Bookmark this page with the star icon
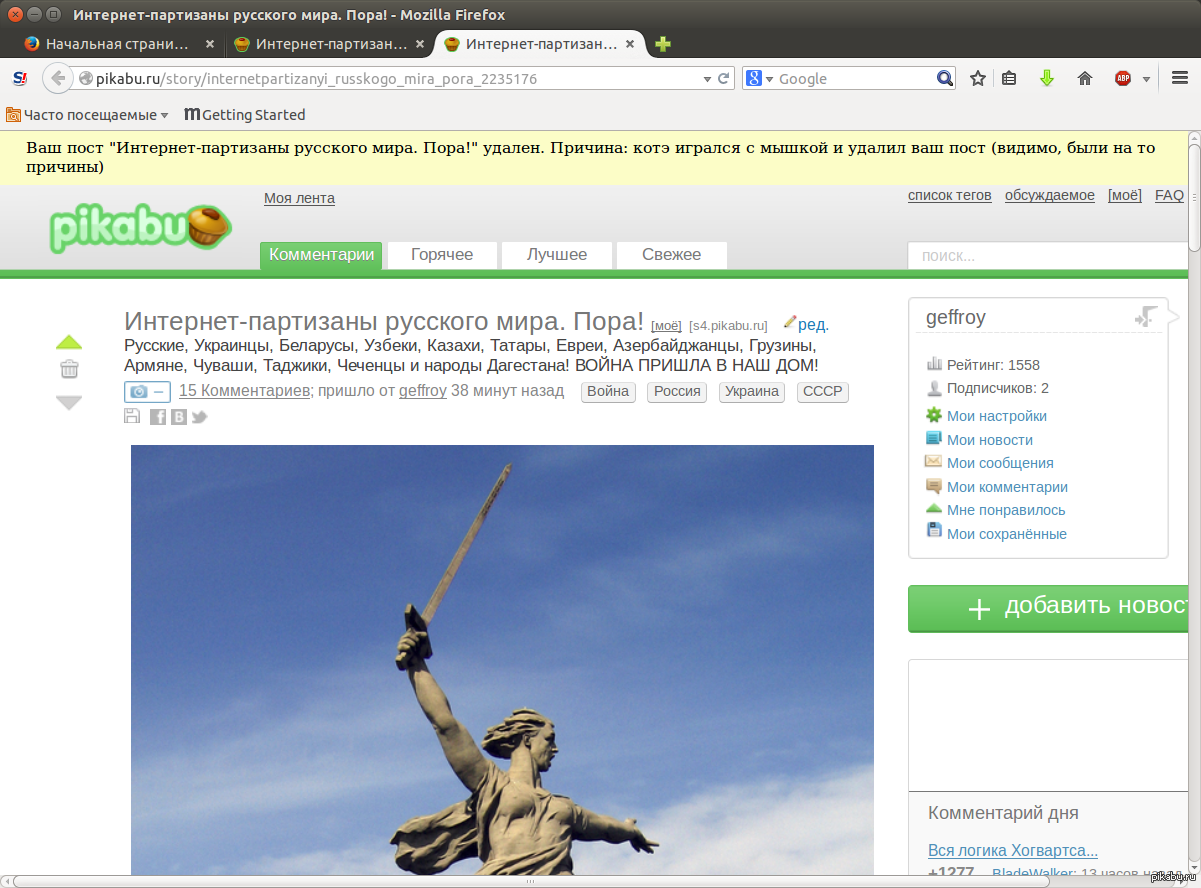Image resolution: width=1201 pixels, height=888 pixels. tap(977, 78)
